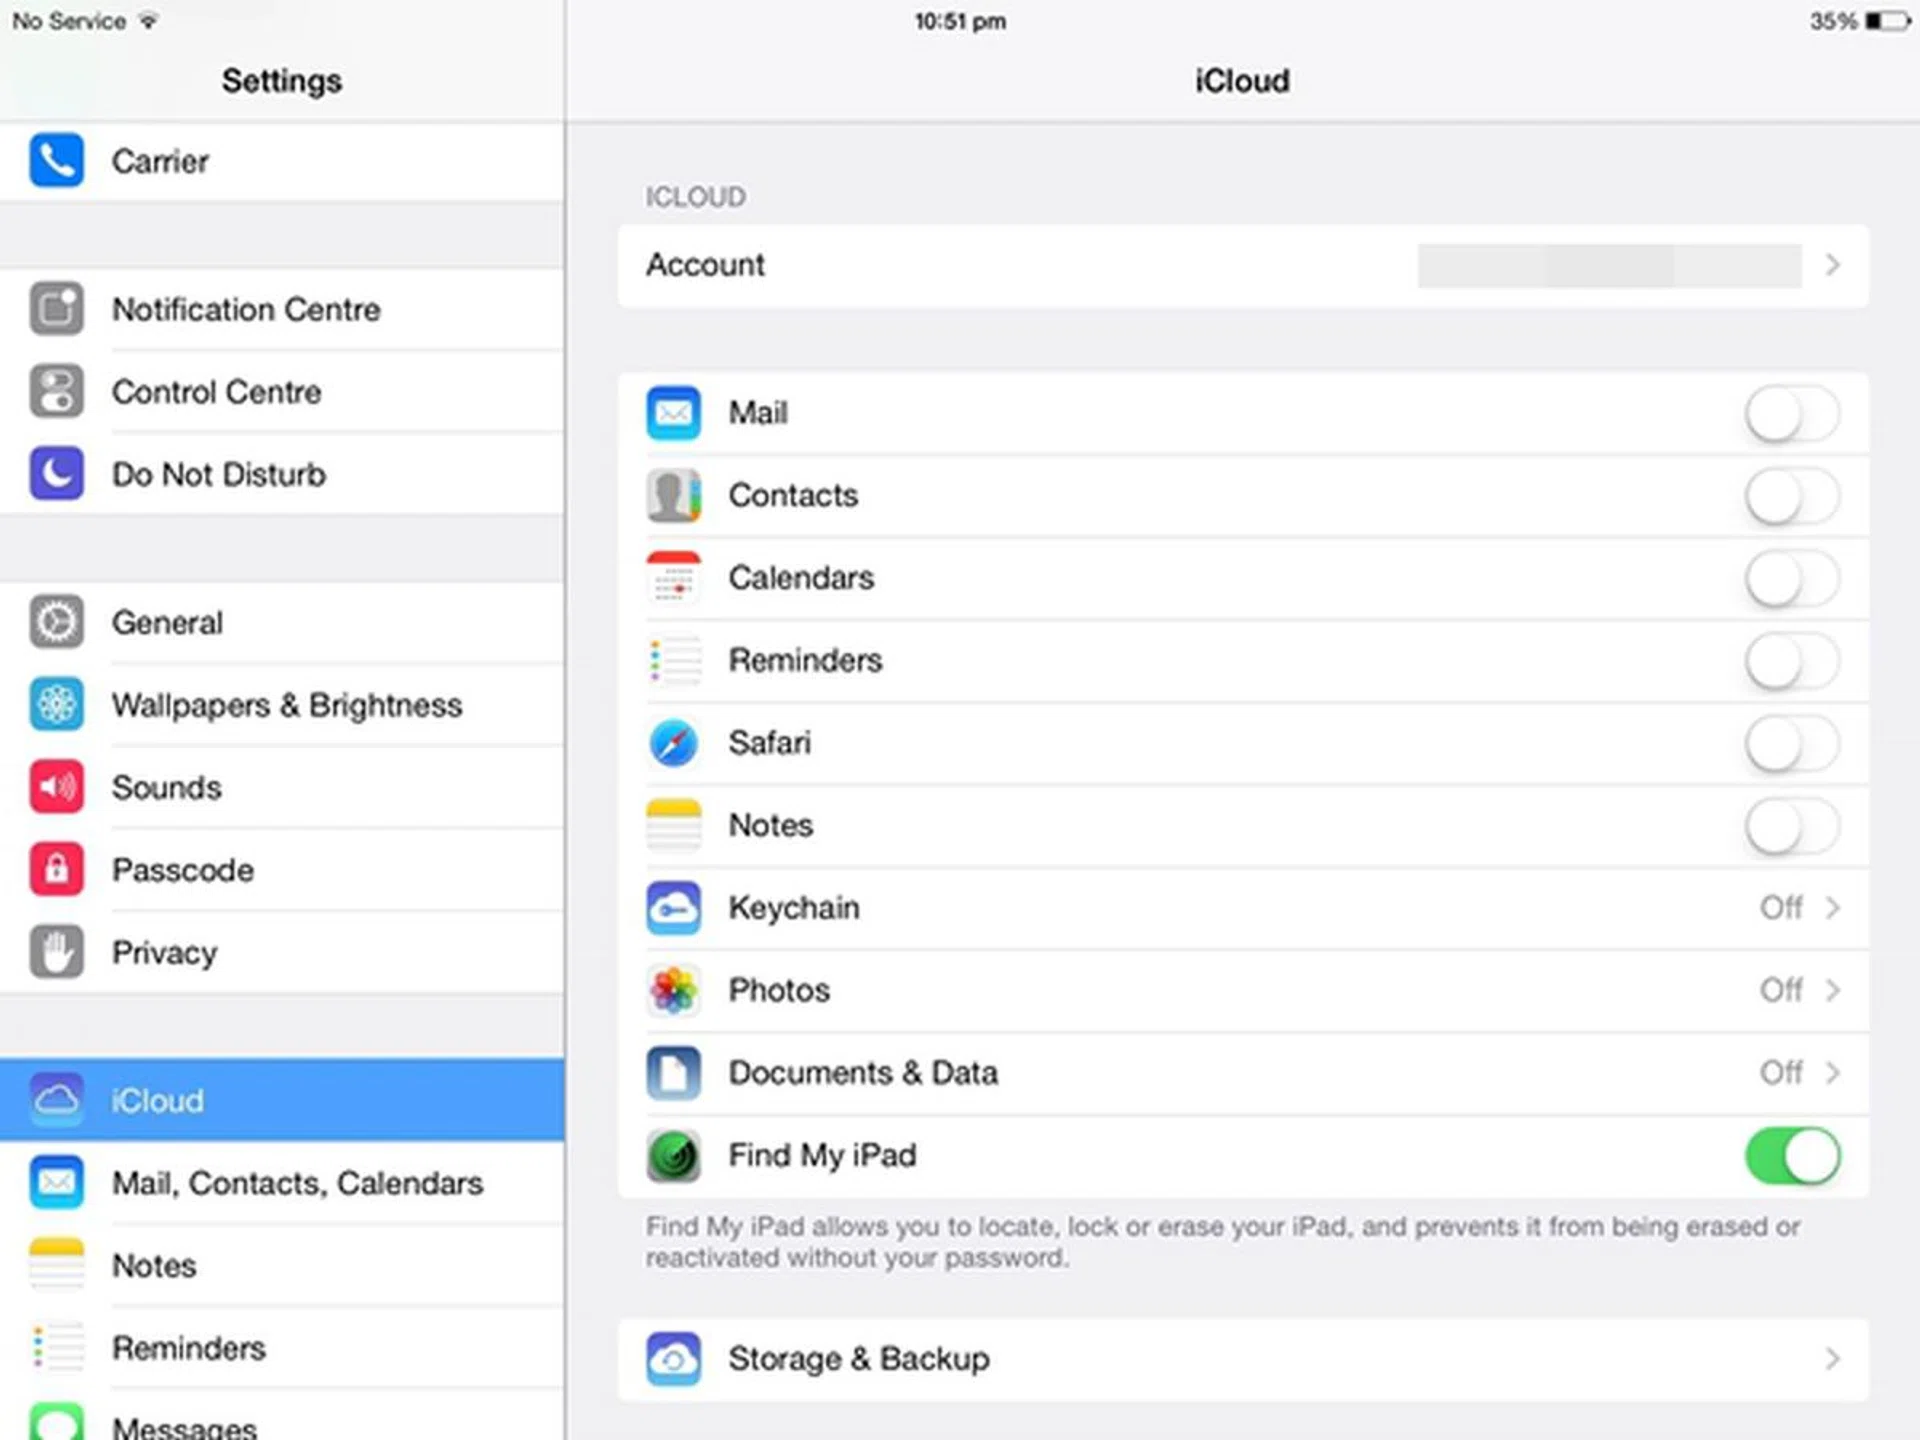Click the Notes icon in iCloud settings
Image resolution: width=1920 pixels, height=1440 pixels.
point(673,825)
